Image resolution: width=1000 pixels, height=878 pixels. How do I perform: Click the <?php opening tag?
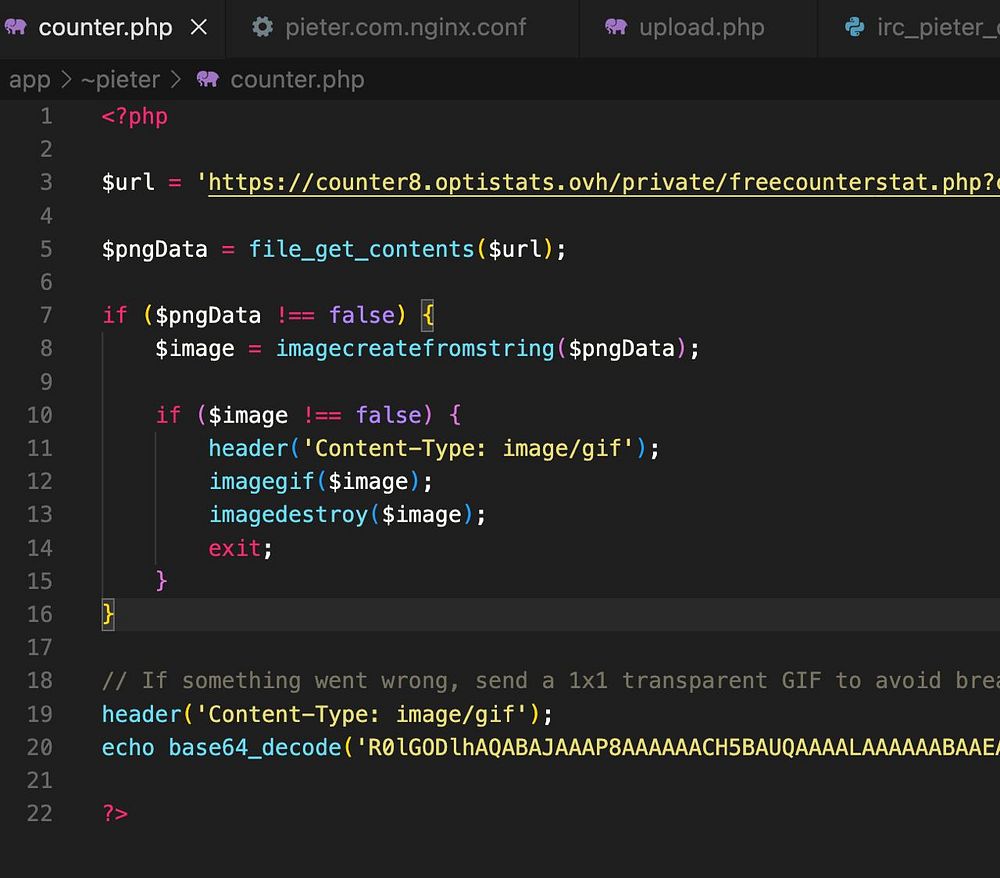click(135, 117)
